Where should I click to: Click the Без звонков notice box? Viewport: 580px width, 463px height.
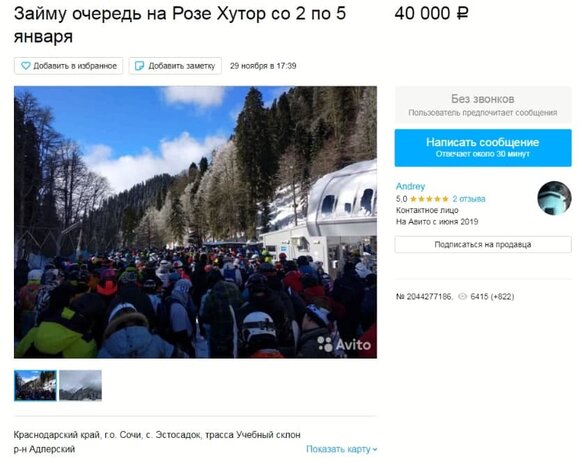tap(483, 105)
